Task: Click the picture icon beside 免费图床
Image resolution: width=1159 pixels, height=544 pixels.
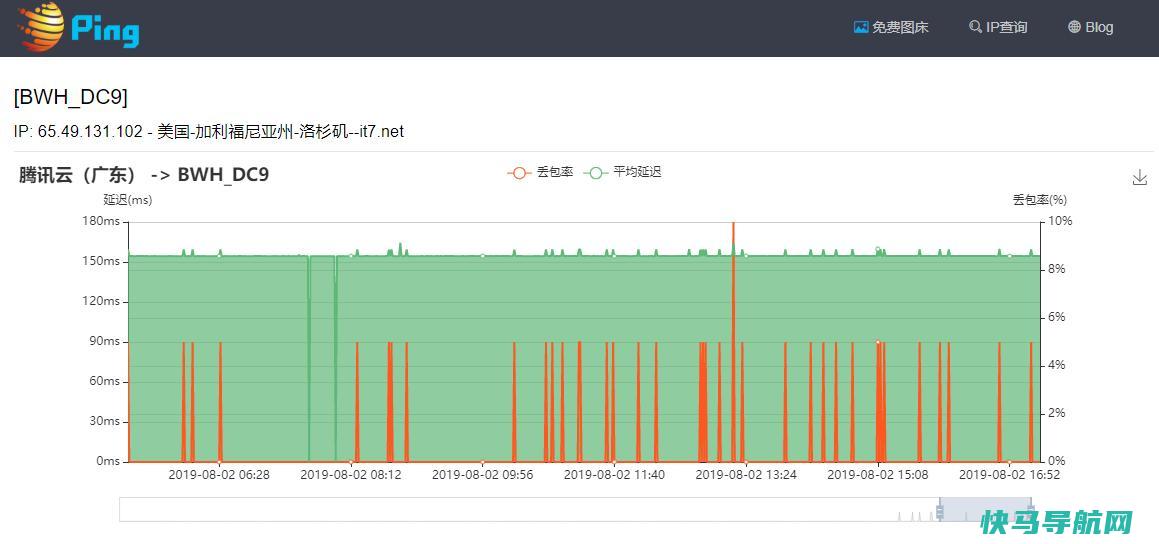Action: tap(860, 27)
